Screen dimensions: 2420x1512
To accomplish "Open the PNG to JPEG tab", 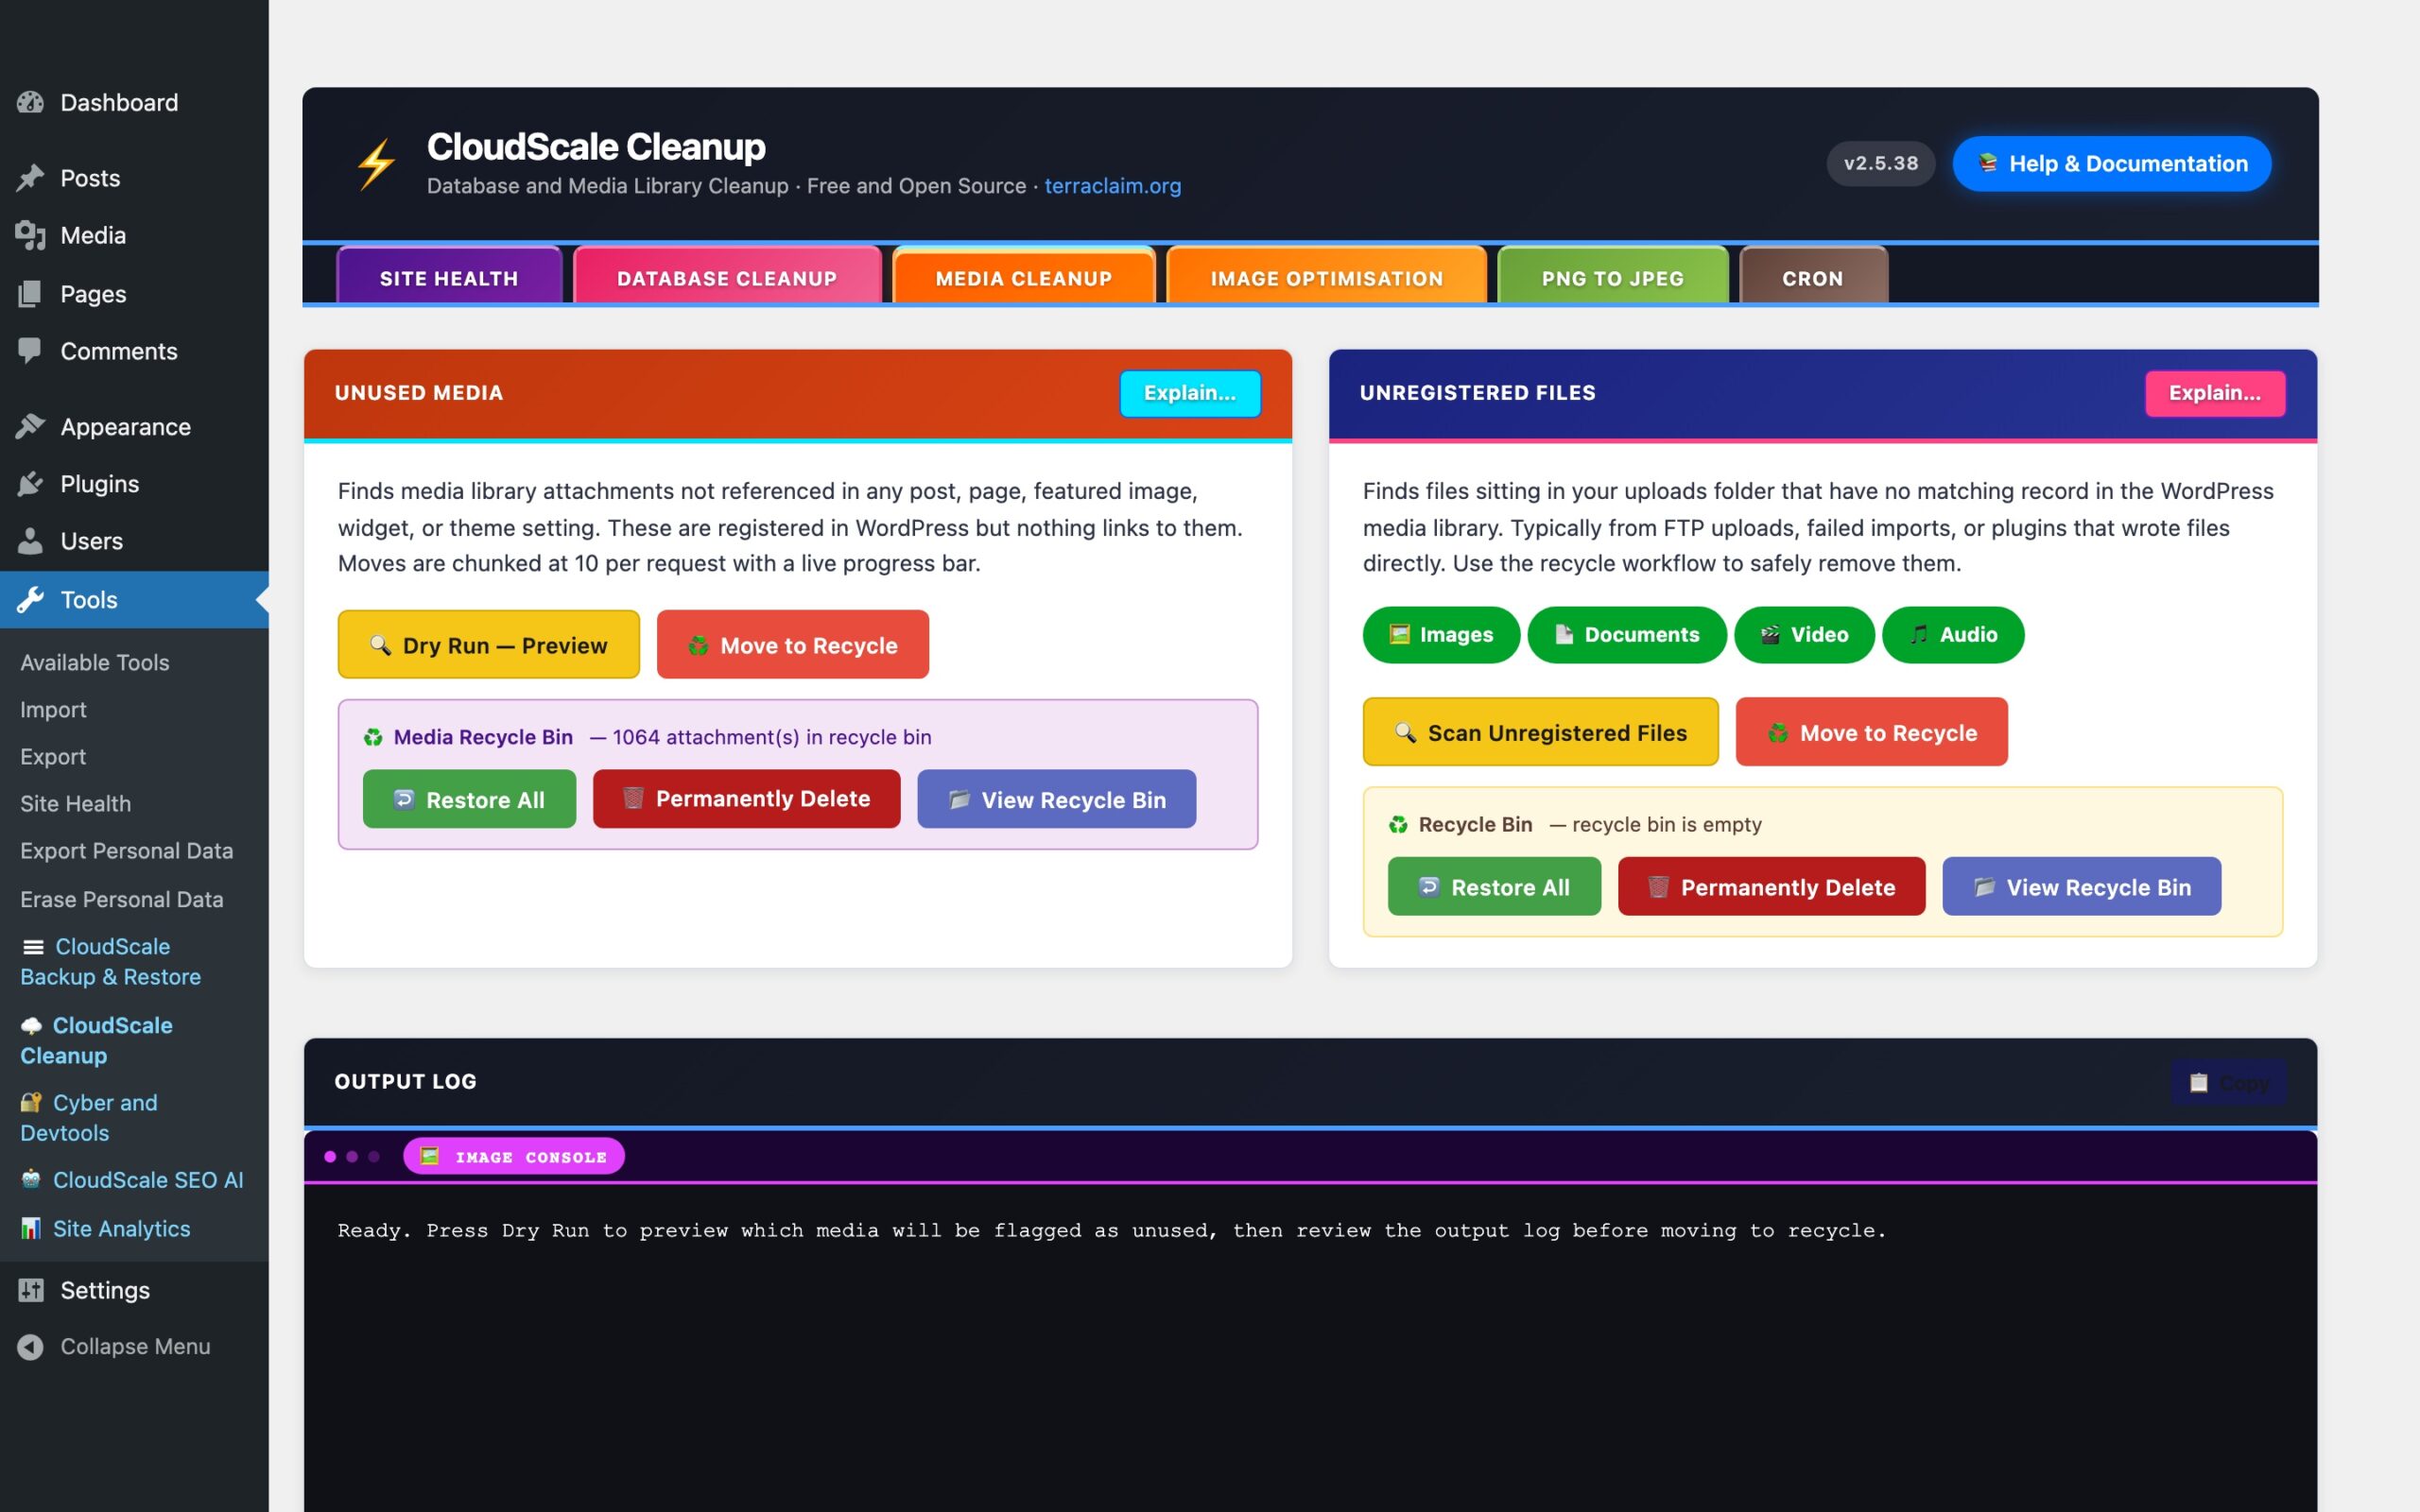I will [1612, 276].
